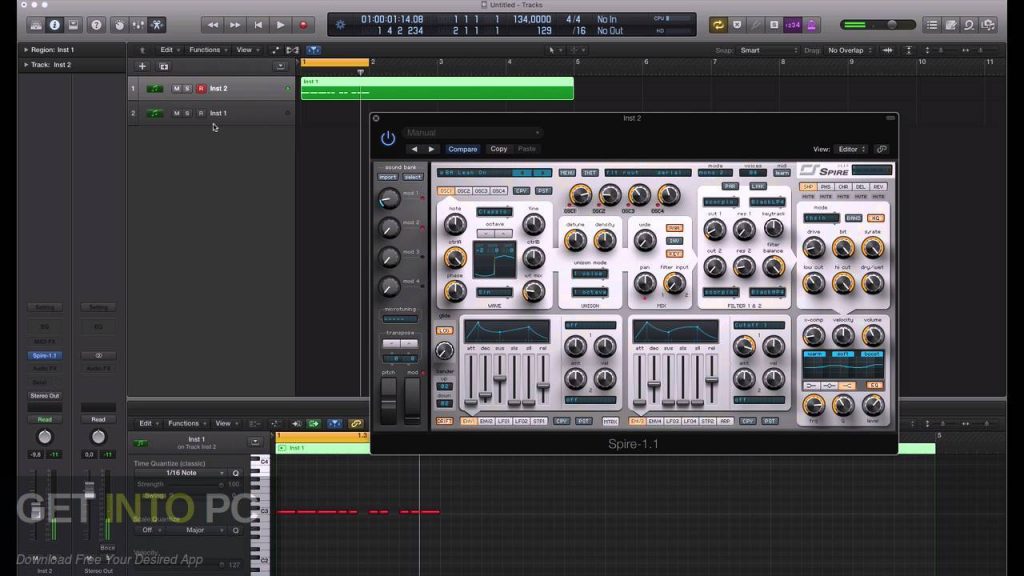Open the Functions menu in Tracks area
This screenshot has width=1024, height=576.
pyautogui.click(x=208, y=50)
